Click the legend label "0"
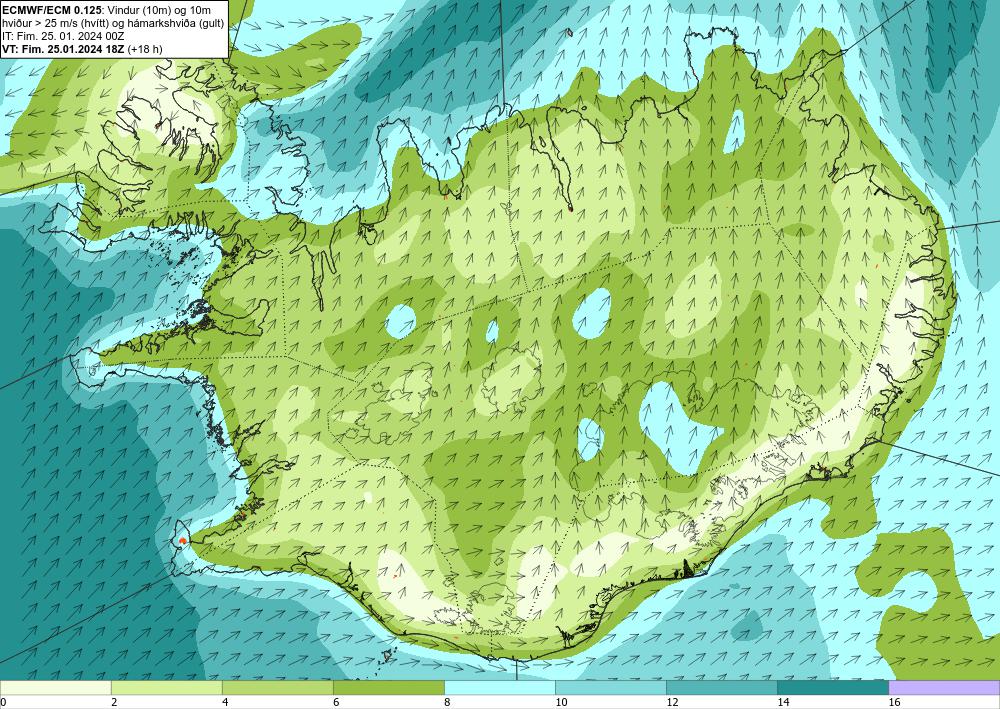1000x709 pixels. click(3, 702)
